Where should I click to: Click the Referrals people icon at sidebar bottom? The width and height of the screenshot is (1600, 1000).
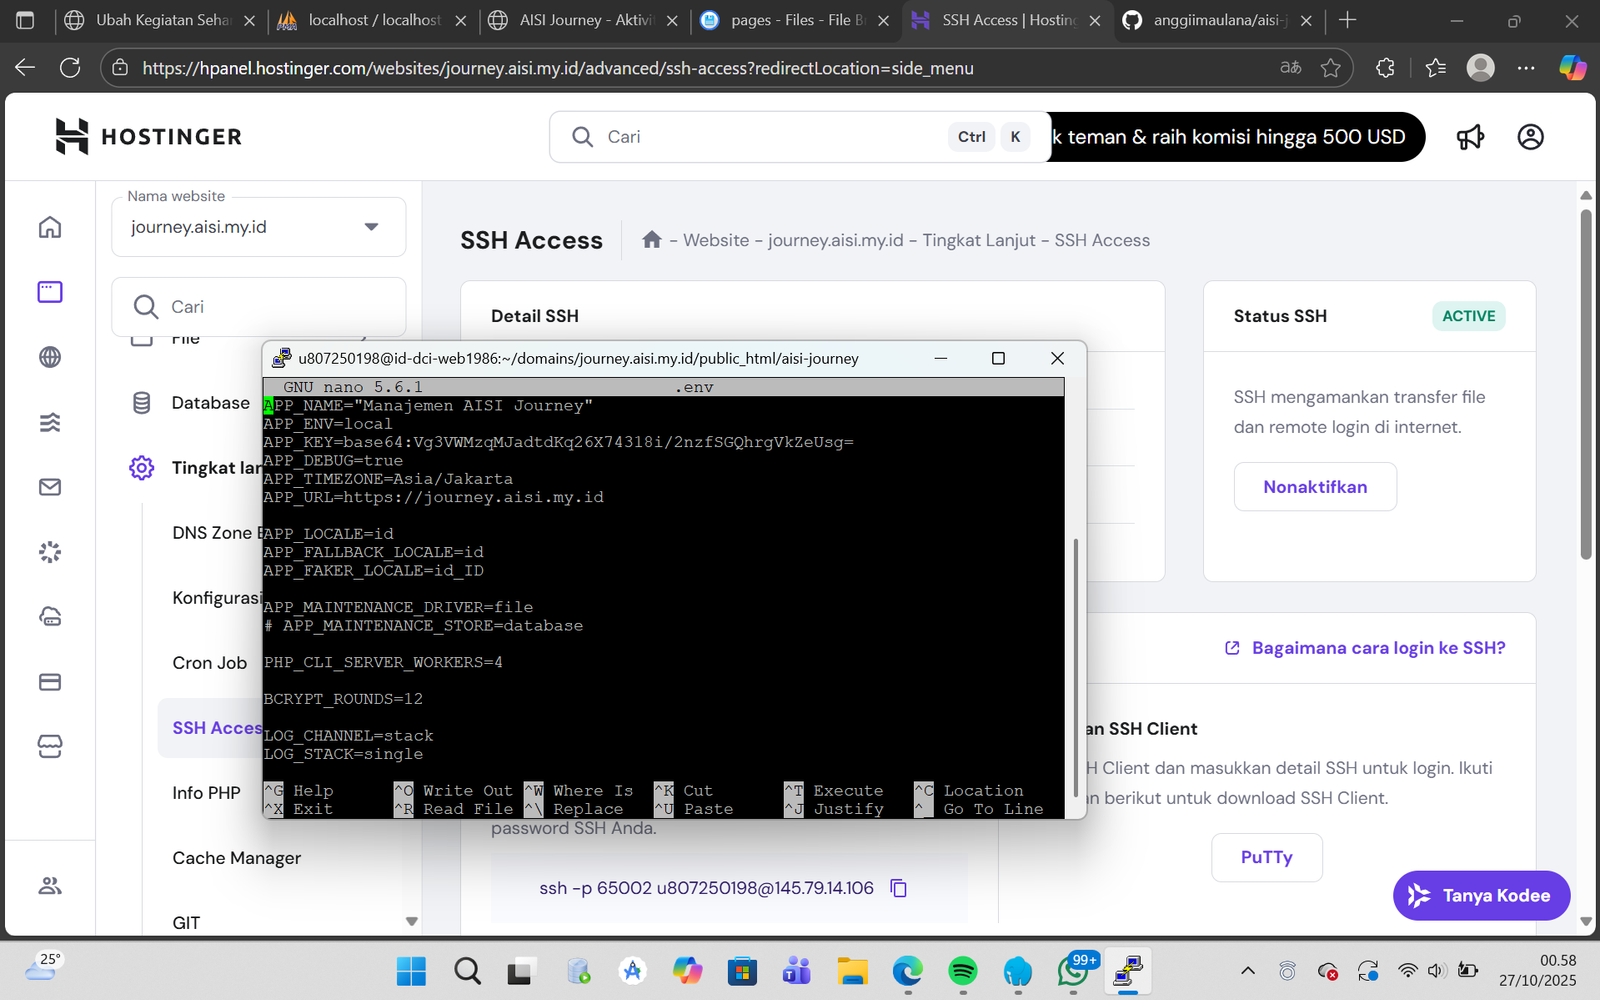49,885
